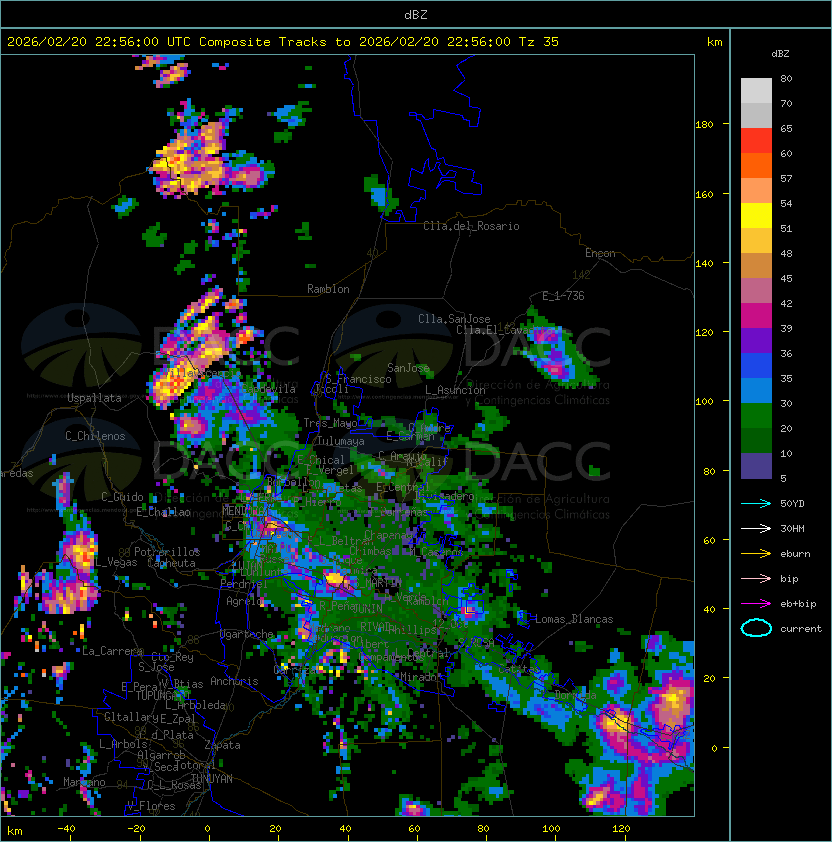Pick the magenta swatch in dBZ scale

coord(756,316)
